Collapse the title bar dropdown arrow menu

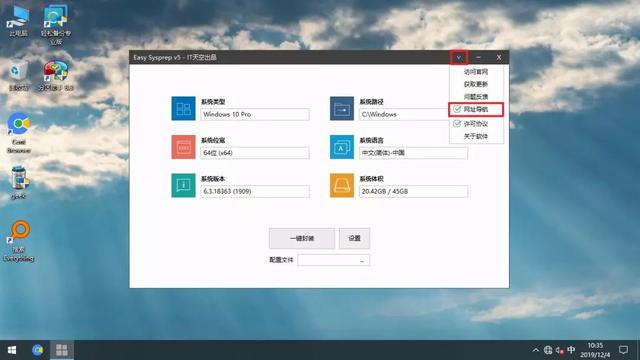[x=459, y=58]
